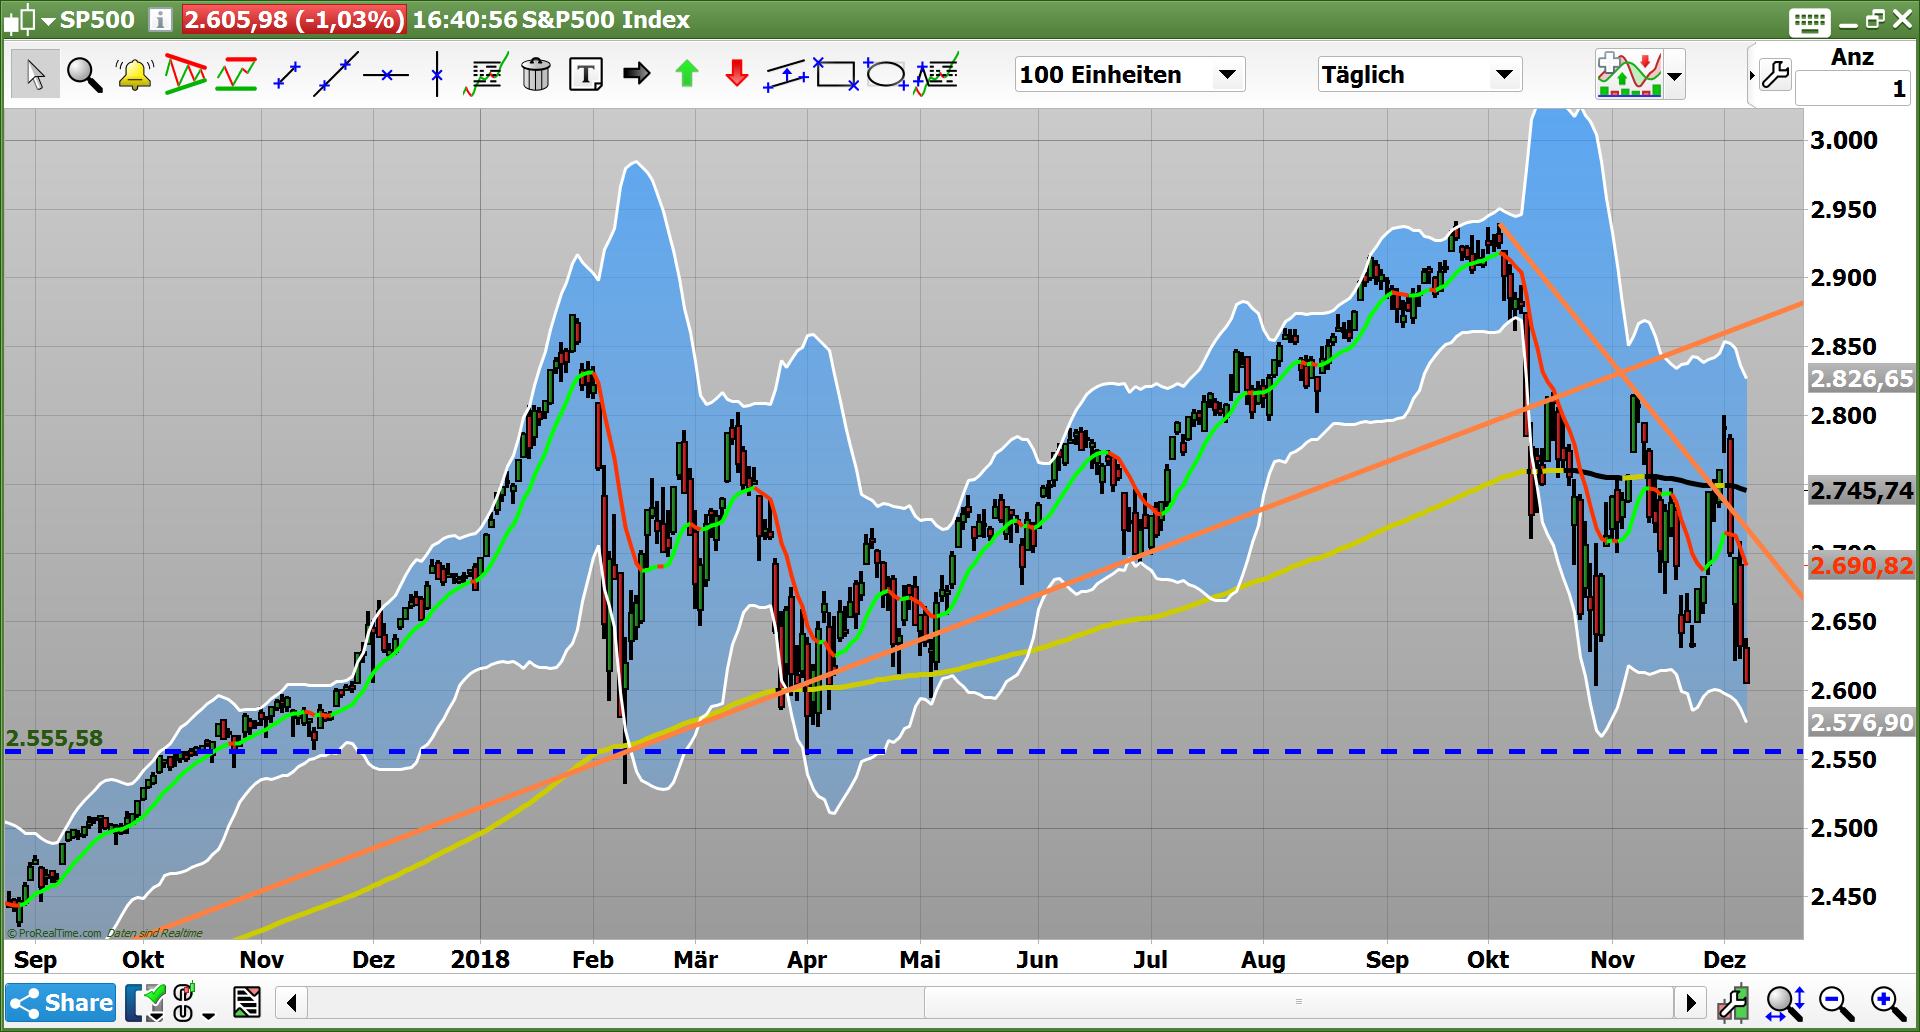Image resolution: width=1920 pixels, height=1032 pixels.
Task: Open the alarm bell alert tool
Action: point(134,74)
